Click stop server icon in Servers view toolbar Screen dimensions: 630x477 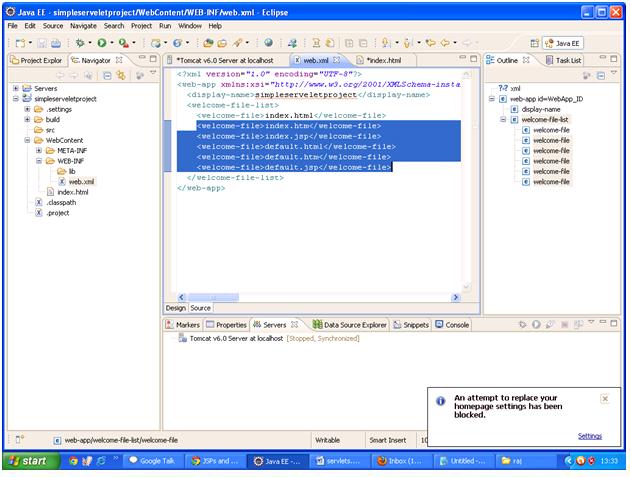pos(564,324)
